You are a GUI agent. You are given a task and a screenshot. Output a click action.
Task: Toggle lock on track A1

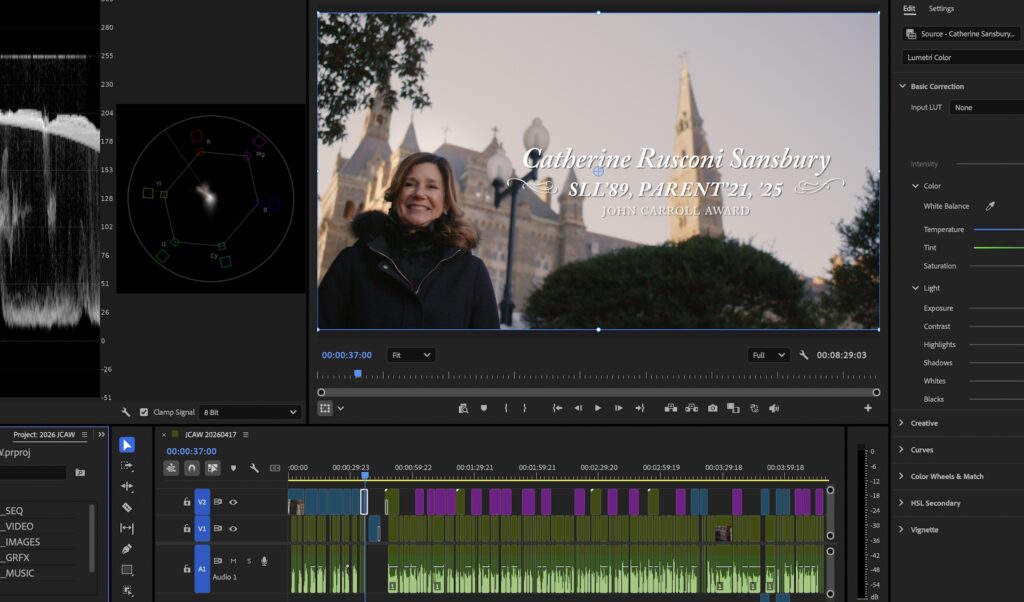pos(187,569)
